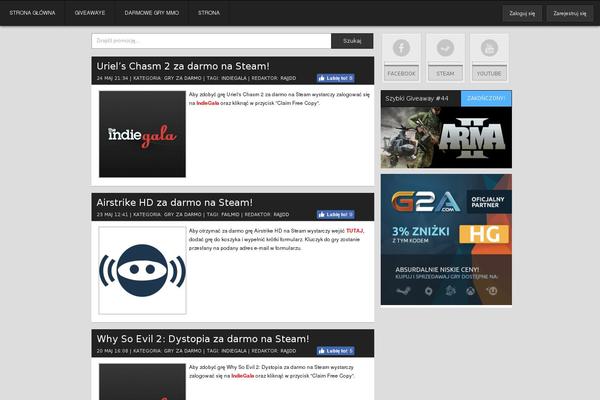
Task: Click the STEAM label under the icon
Action: tap(445, 73)
